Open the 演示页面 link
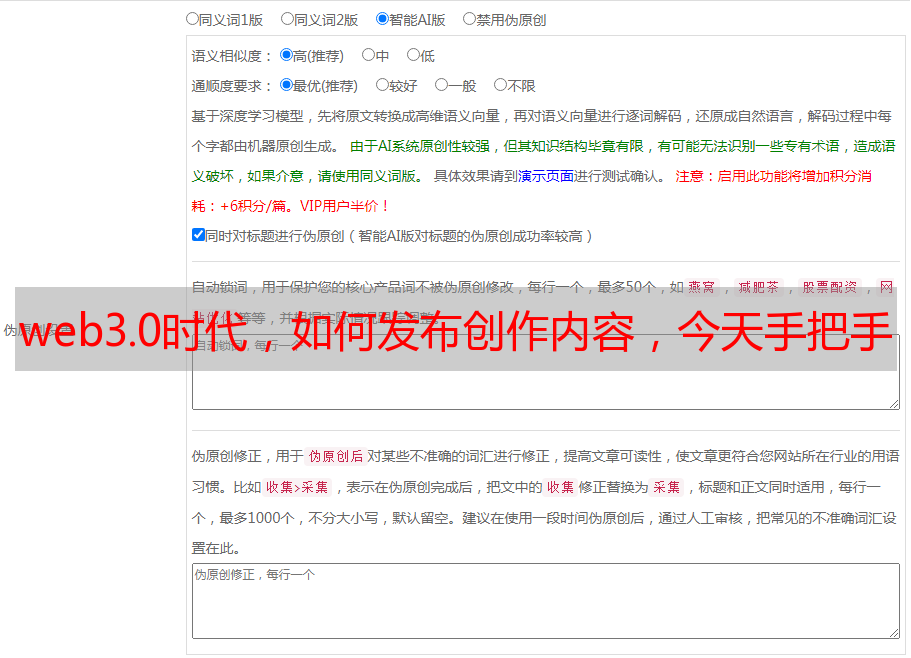Screen dimensions: 911x658 coord(545,176)
